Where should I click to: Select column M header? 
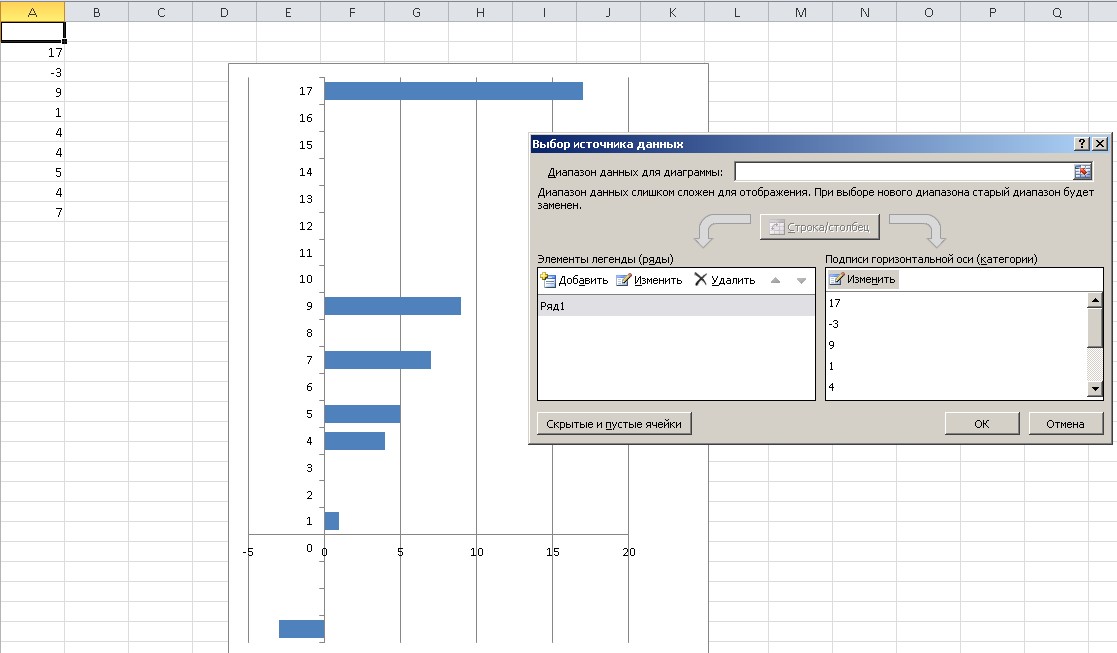tap(801, 12)
